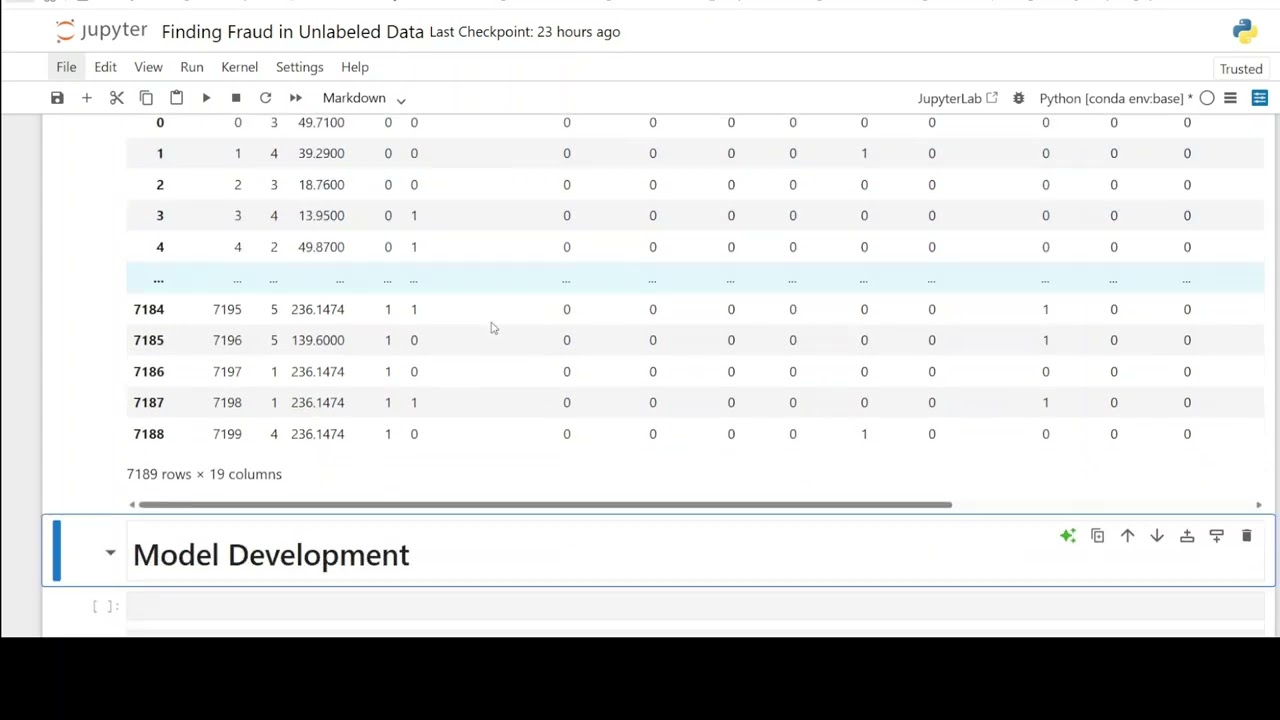Save the notebook with the floppy disk icon

coord(57,98)
